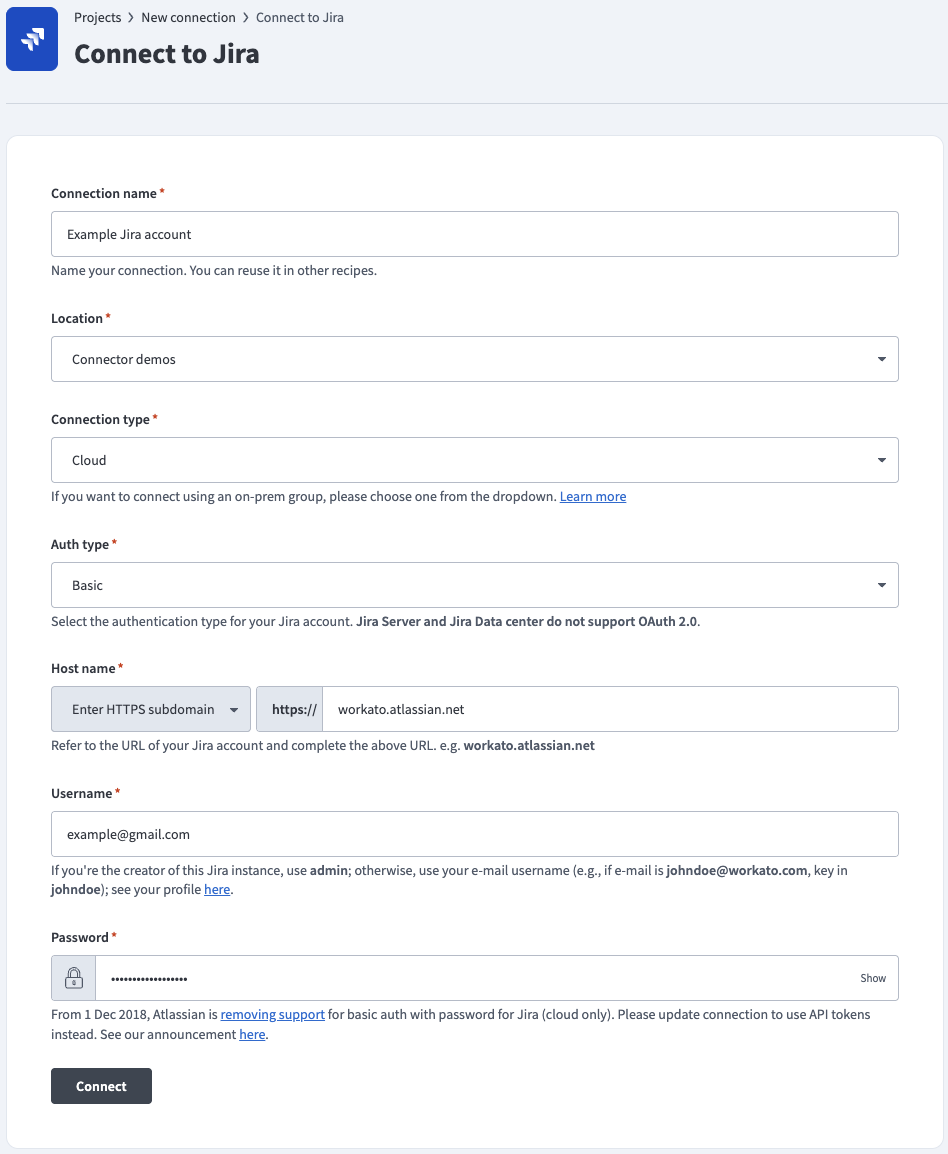Open the Auth type dropdown
Image resolution: width=948 pixels, height=1154 pixels.
pos(474,584)
